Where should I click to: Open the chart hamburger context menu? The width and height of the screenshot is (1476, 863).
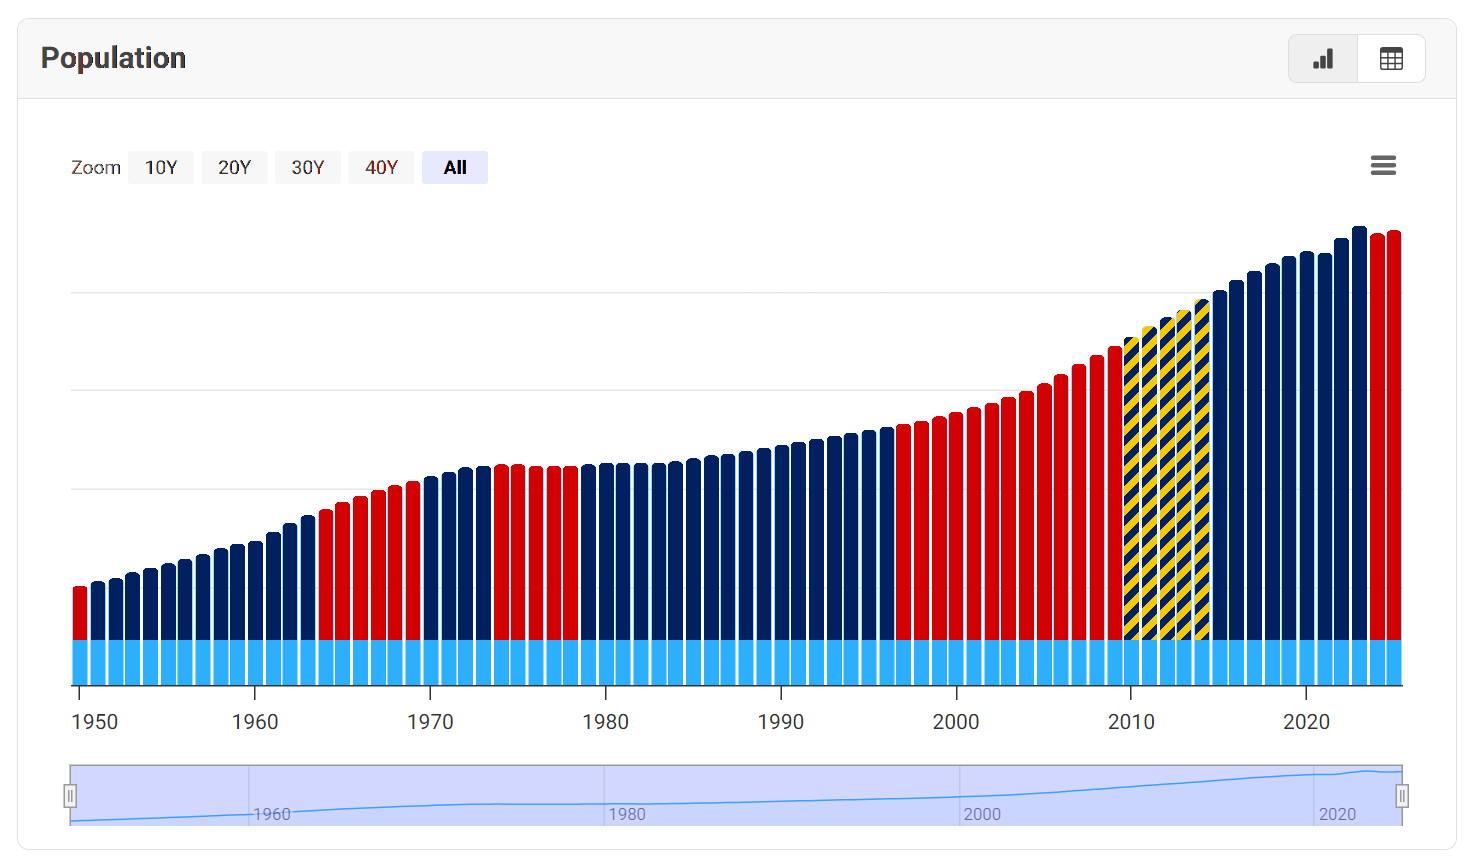(1383, 166)
